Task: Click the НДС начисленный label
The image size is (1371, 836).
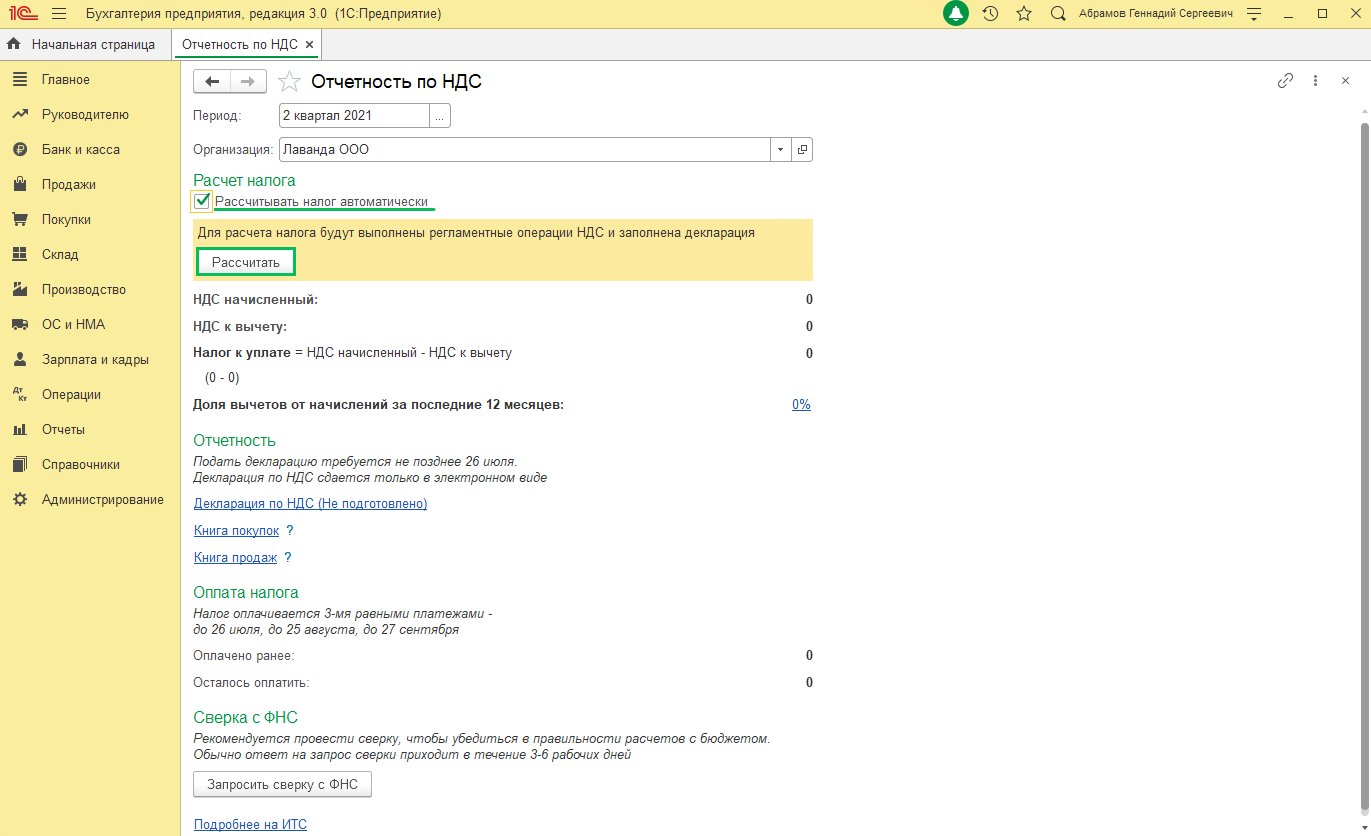Action: tap(255, 300)
